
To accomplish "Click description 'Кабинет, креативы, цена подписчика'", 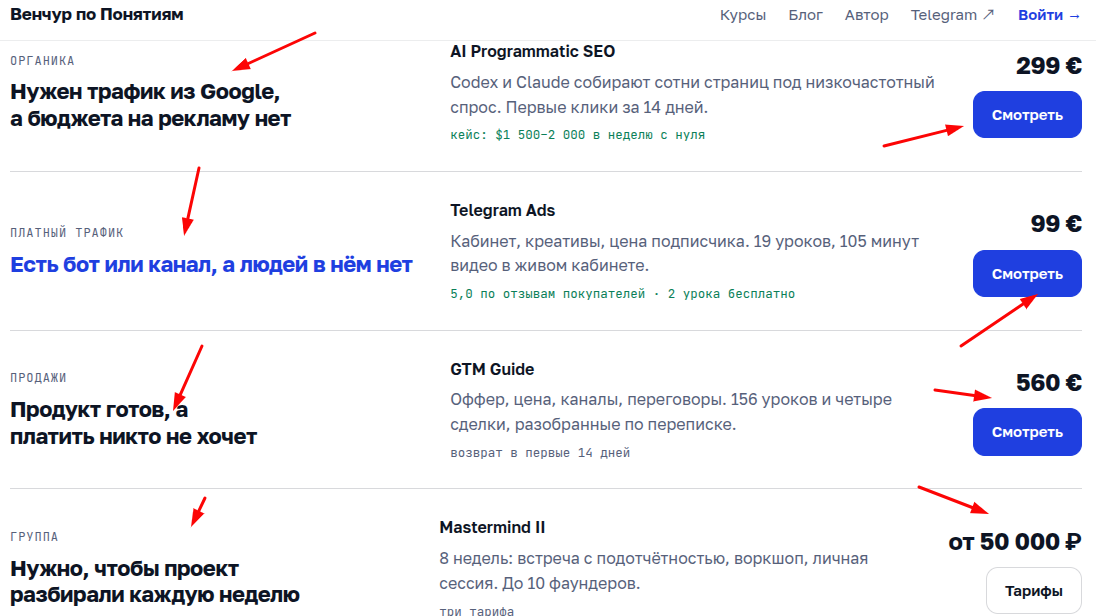I will (x=684, y=254).
